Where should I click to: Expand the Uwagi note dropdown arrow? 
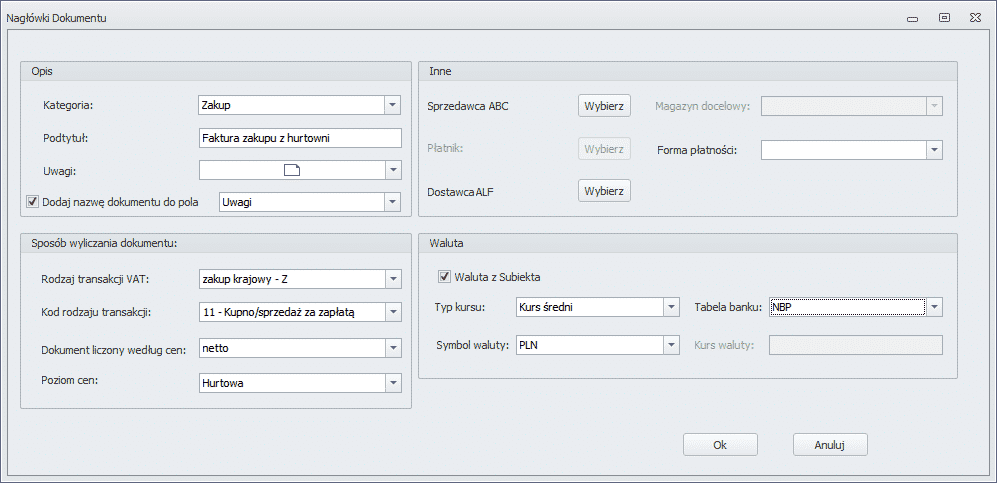pos(393,170)
